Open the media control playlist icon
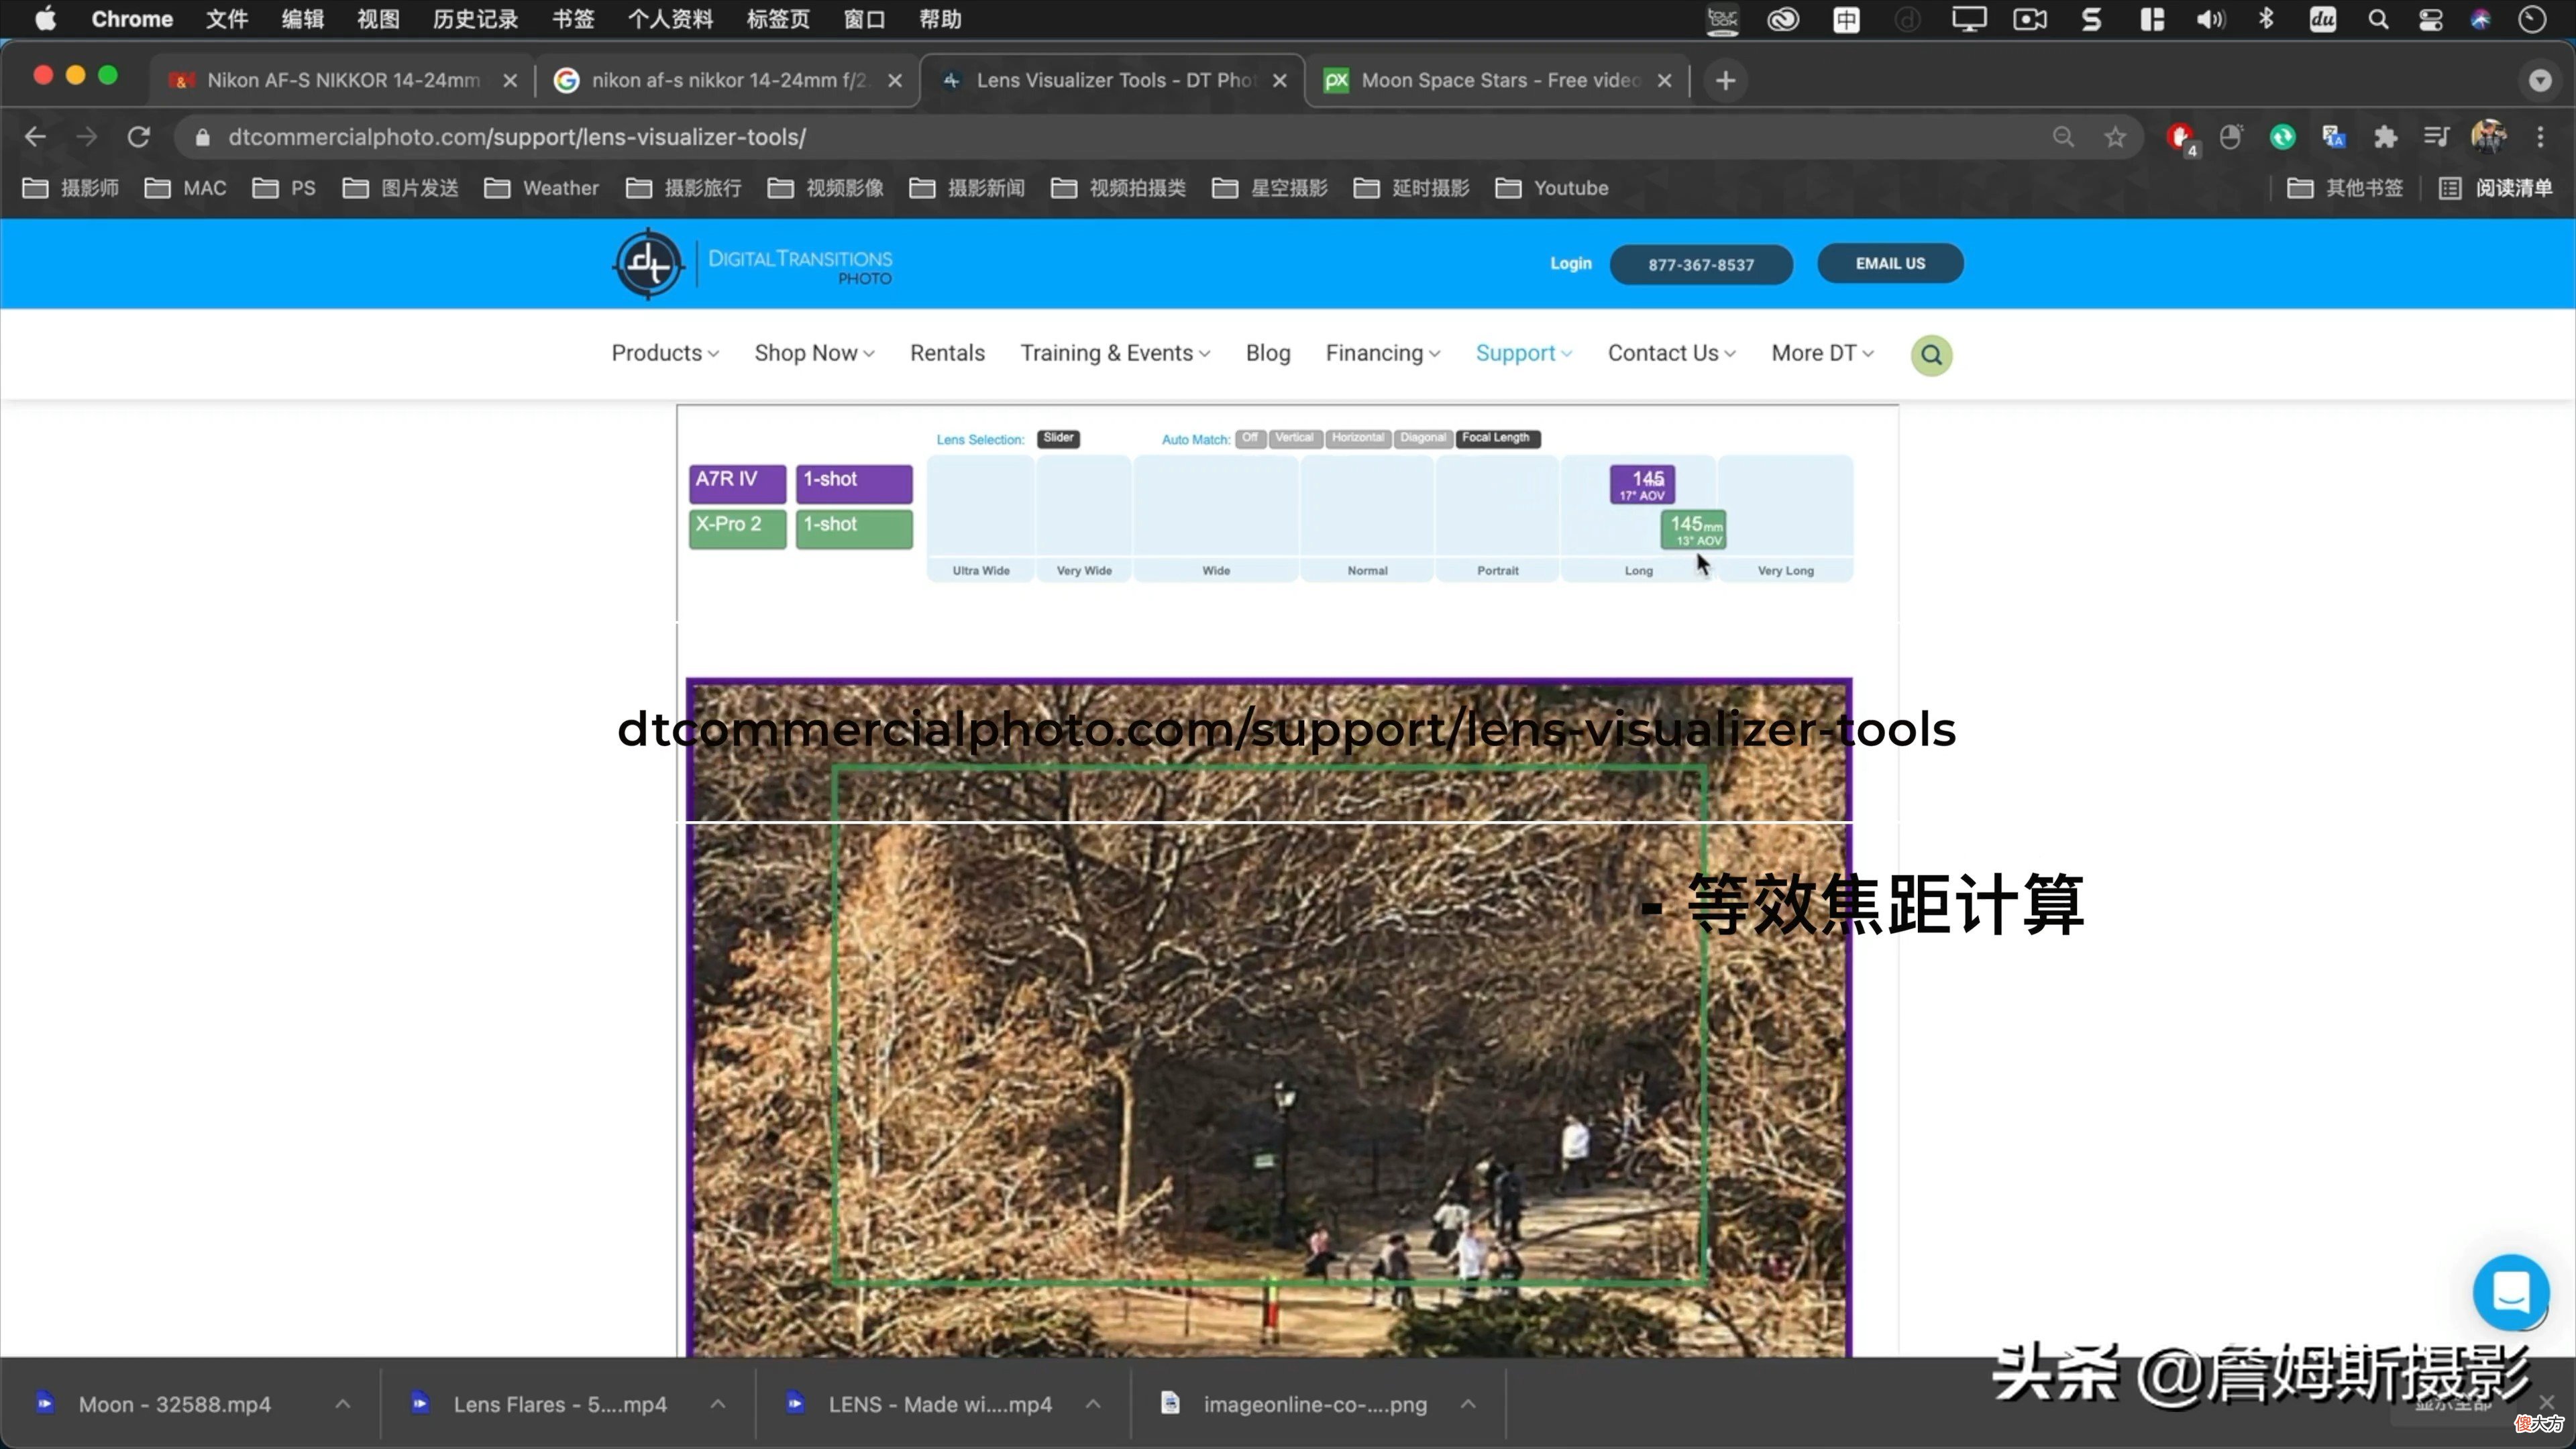2576x1449 pixels. click(2437, 137)
